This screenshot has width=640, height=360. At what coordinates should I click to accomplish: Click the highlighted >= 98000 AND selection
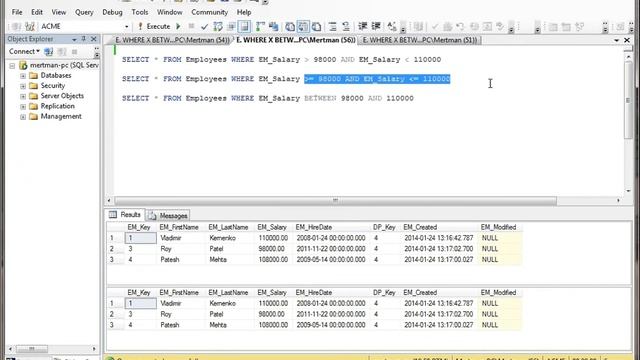(x=377, y=79)
